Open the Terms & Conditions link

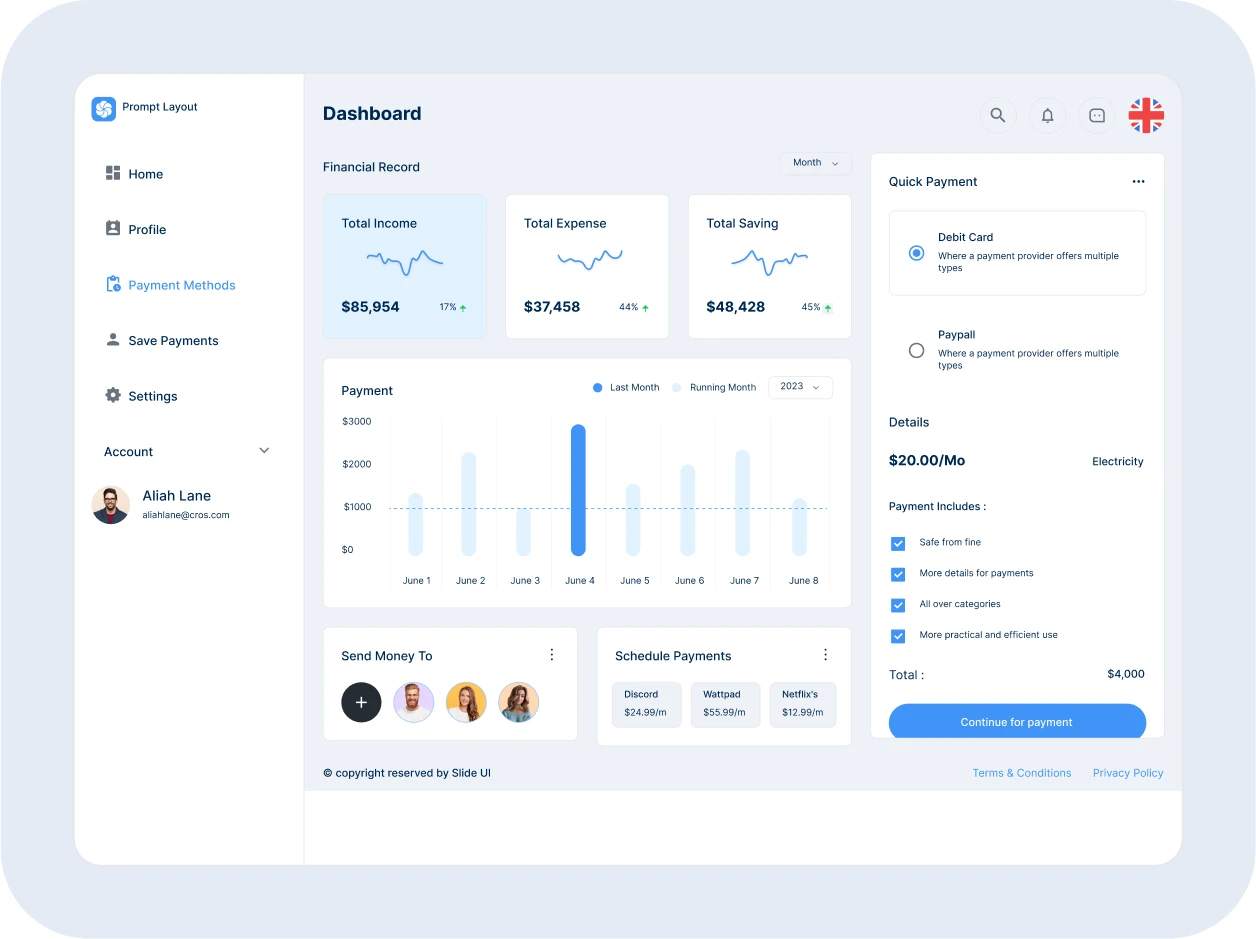[1021, 772]
